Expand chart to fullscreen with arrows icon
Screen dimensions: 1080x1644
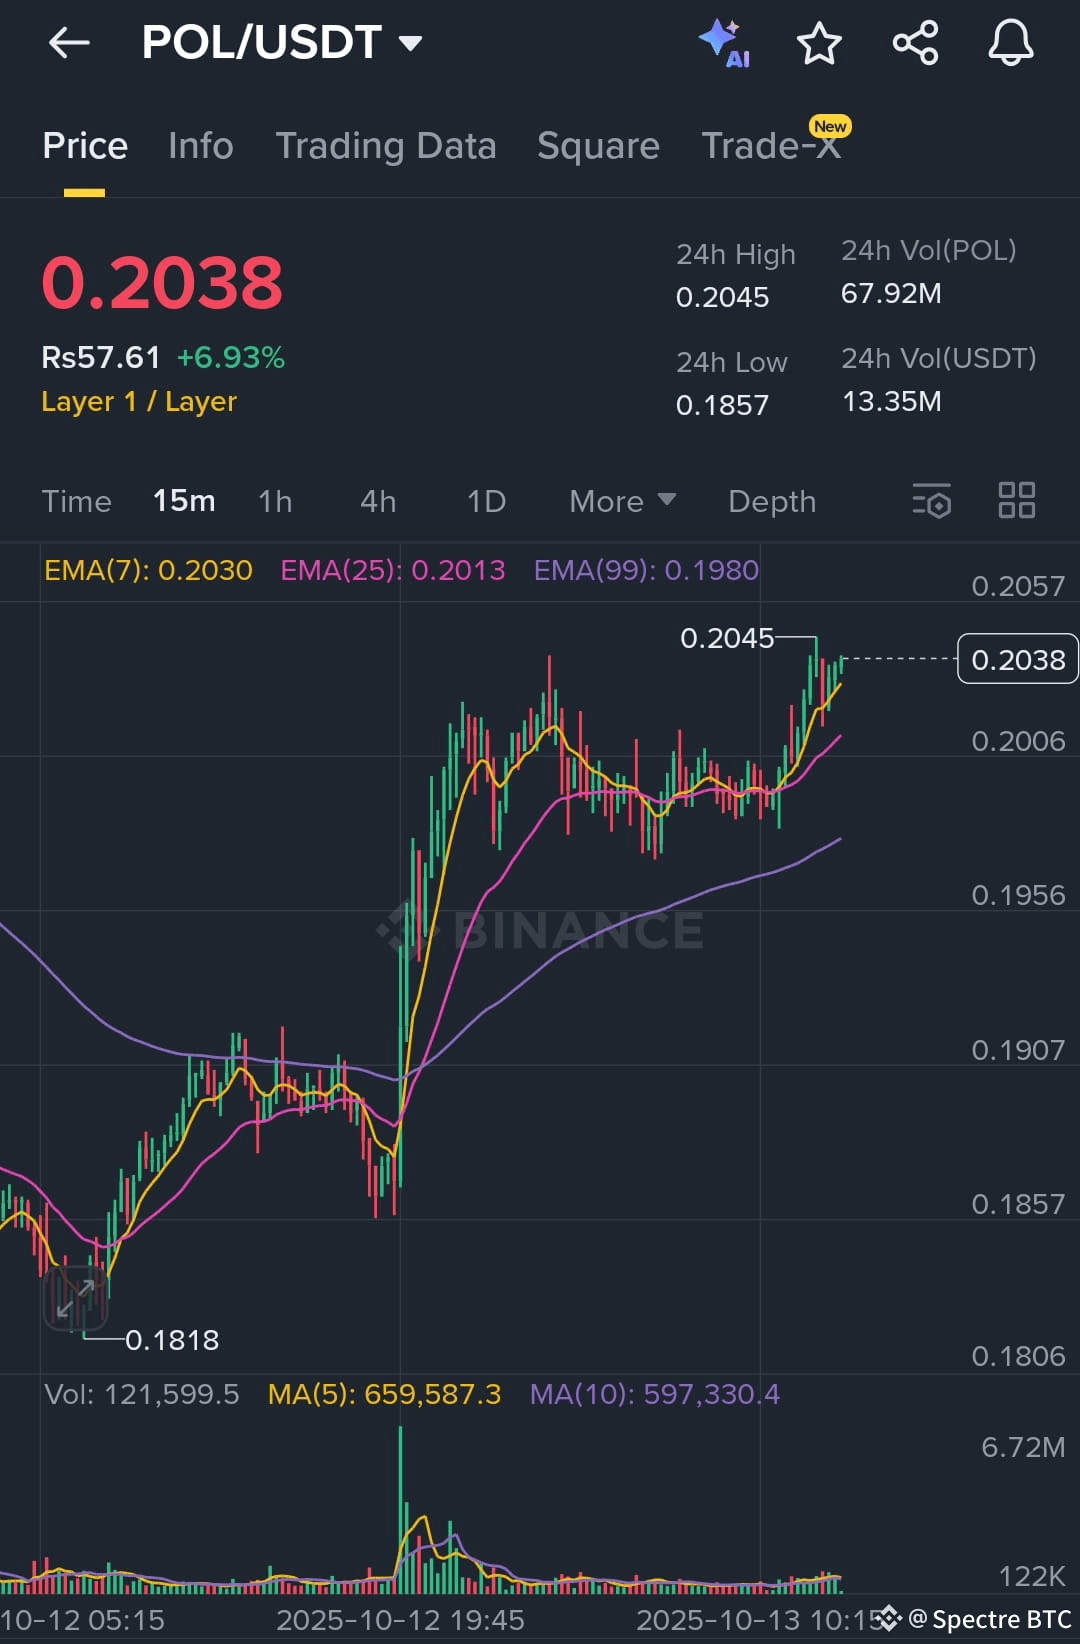pyautogui.click(x=75, y=1298)
